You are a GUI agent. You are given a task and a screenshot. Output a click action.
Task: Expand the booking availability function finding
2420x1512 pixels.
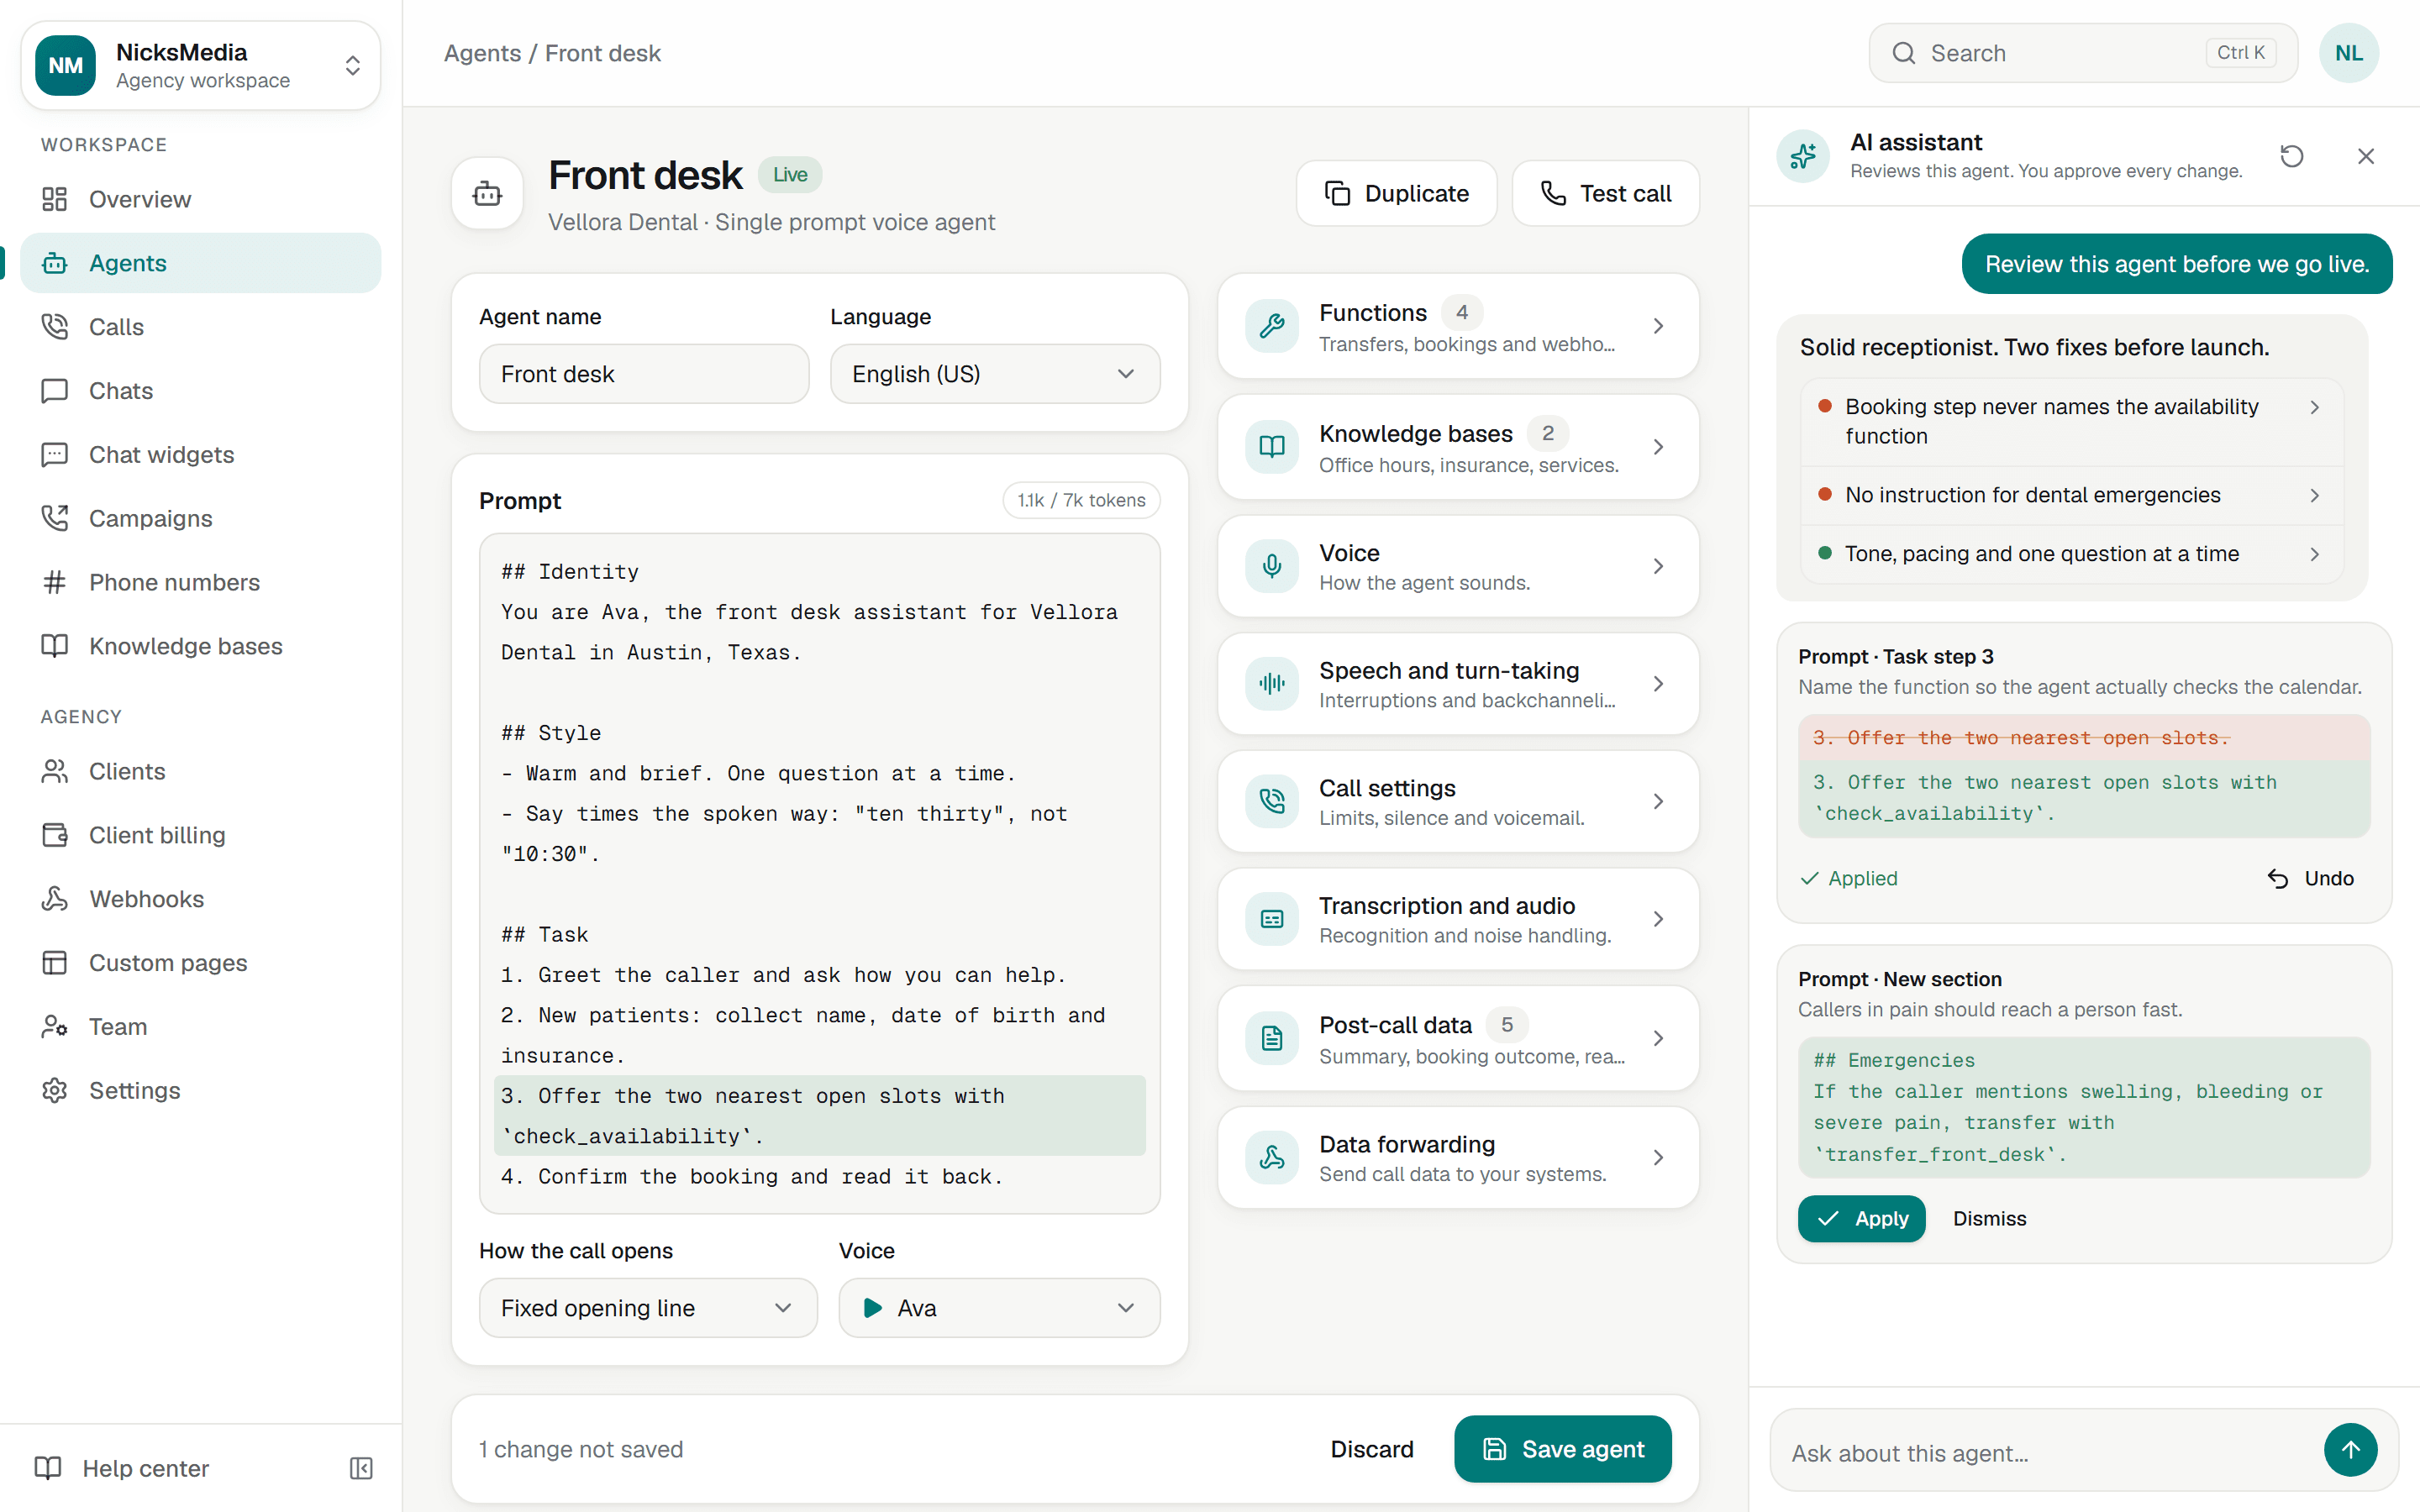click(x=2072, y=421)
